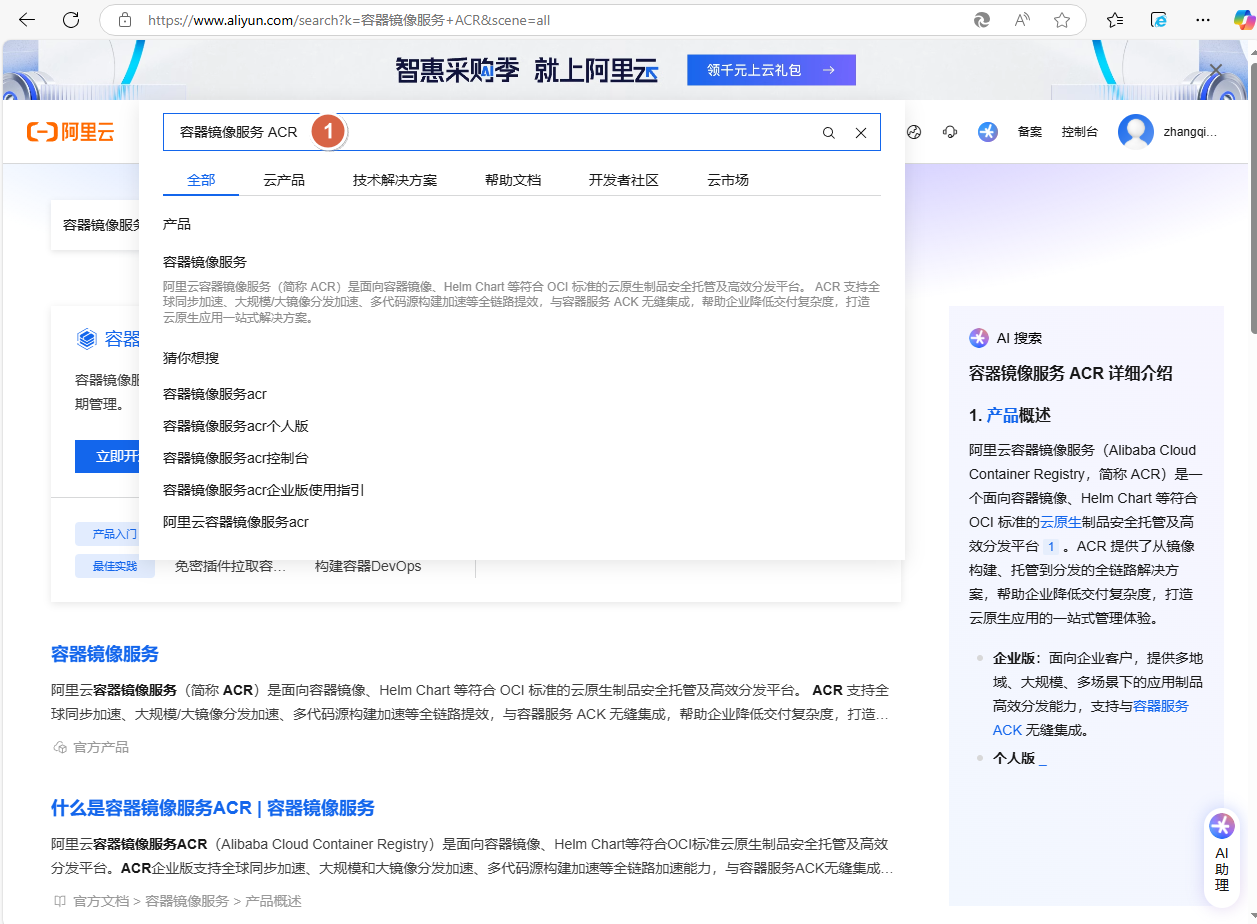1257x924 pixels.
Task: Open the globe language icon in header
Action: click(x=913, y=132)
